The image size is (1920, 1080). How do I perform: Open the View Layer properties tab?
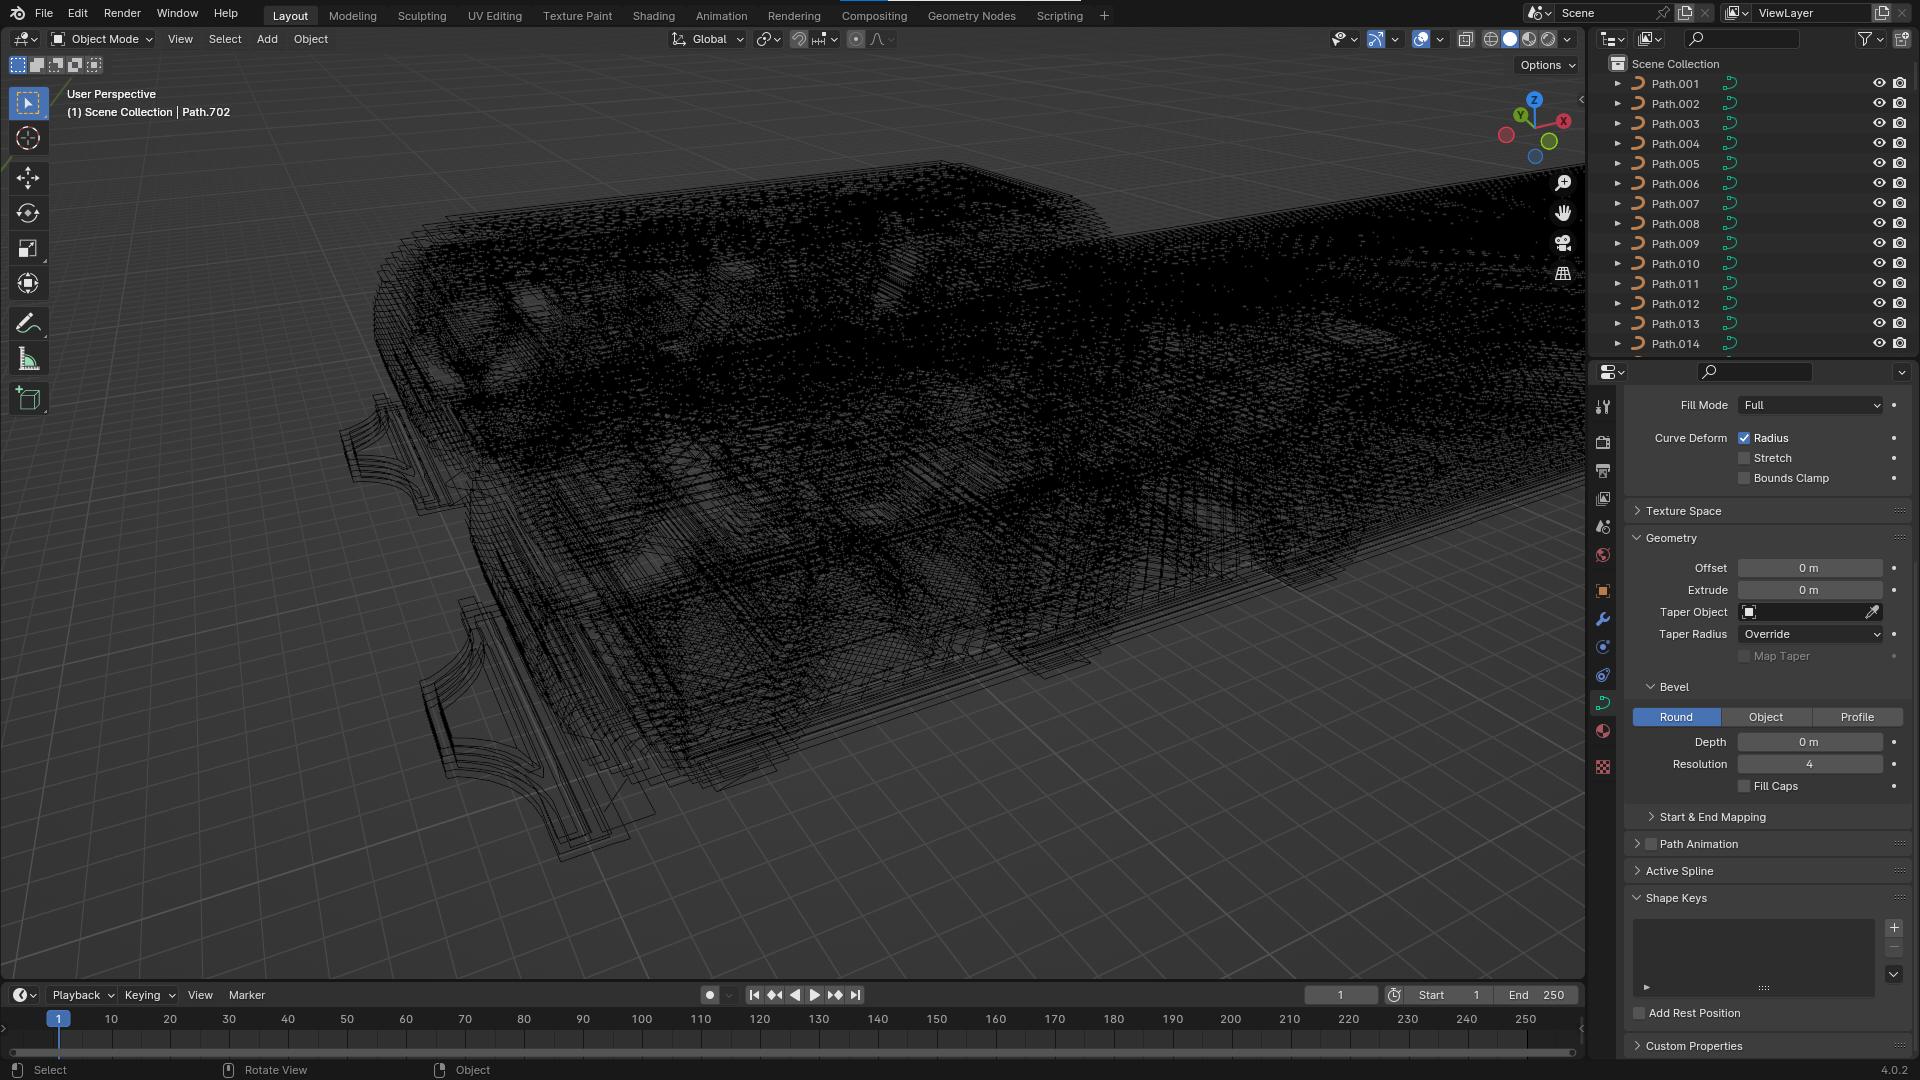[1603, 498]
